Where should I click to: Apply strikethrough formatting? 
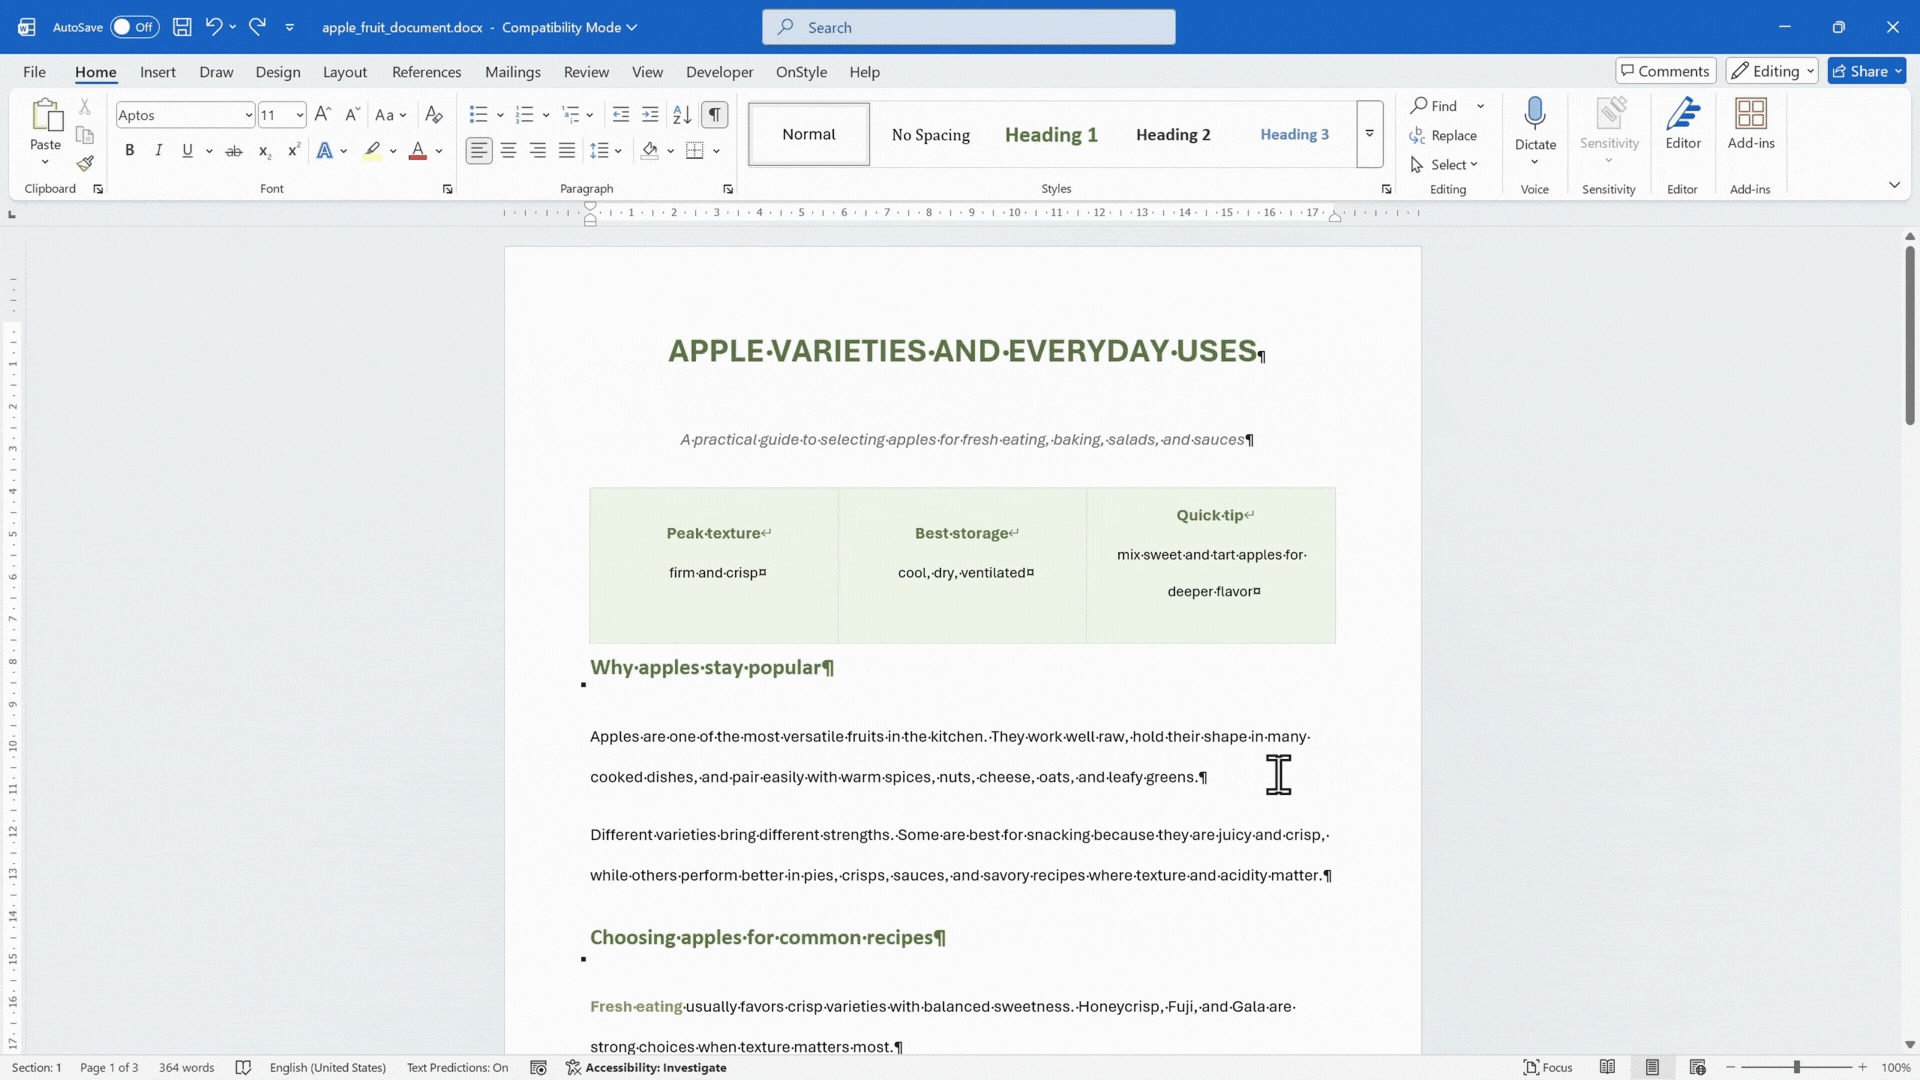click(x=234, y=151)
